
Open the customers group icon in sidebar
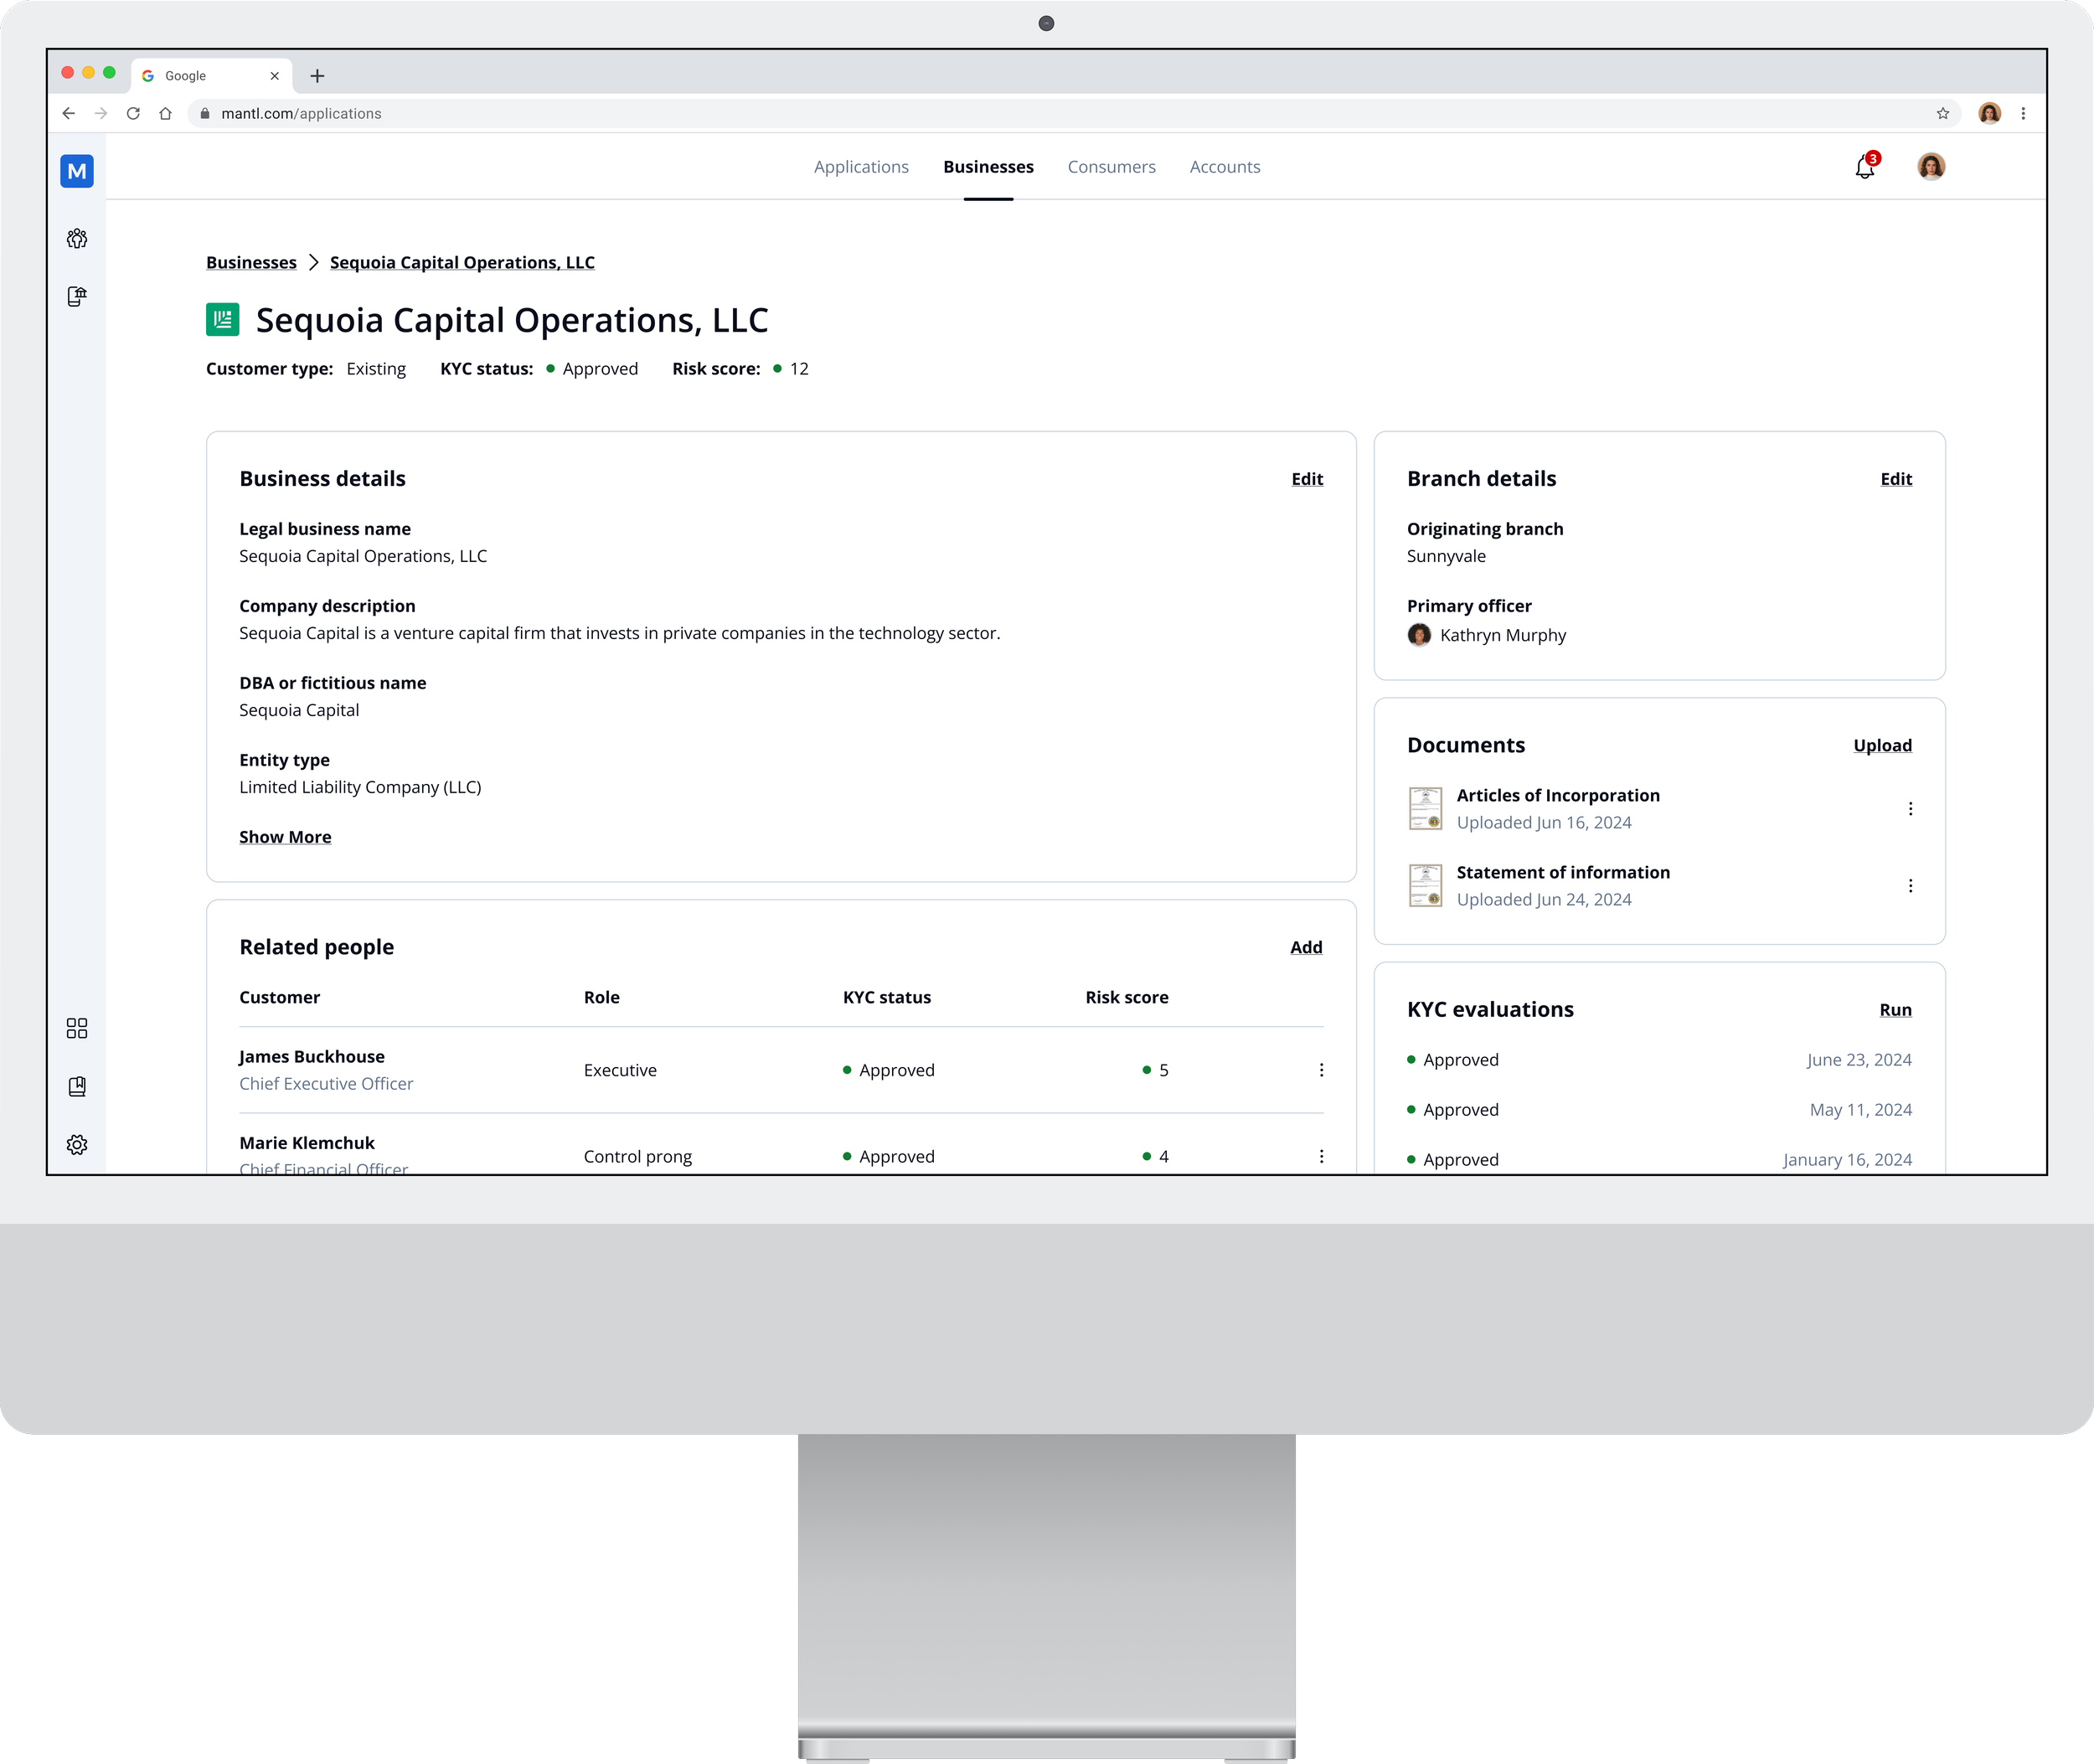click(77, 238)
